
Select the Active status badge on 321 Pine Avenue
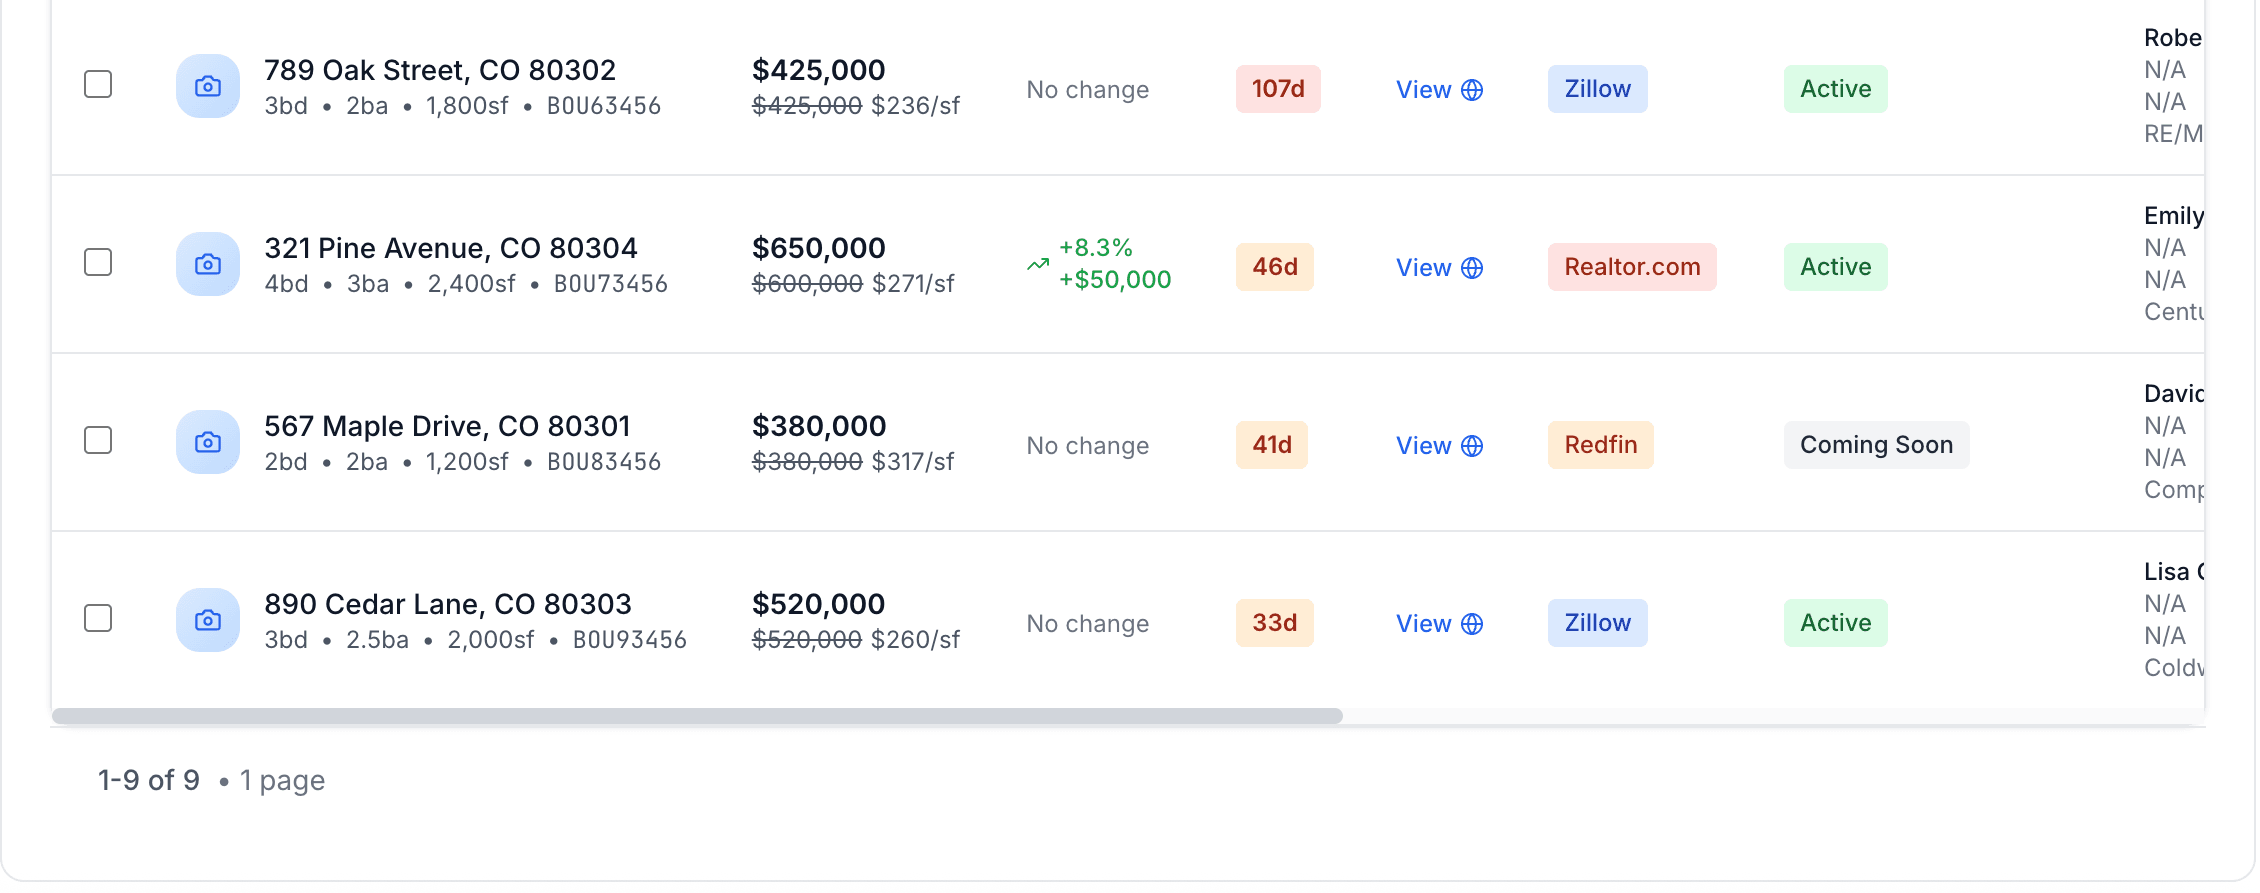1835,267
